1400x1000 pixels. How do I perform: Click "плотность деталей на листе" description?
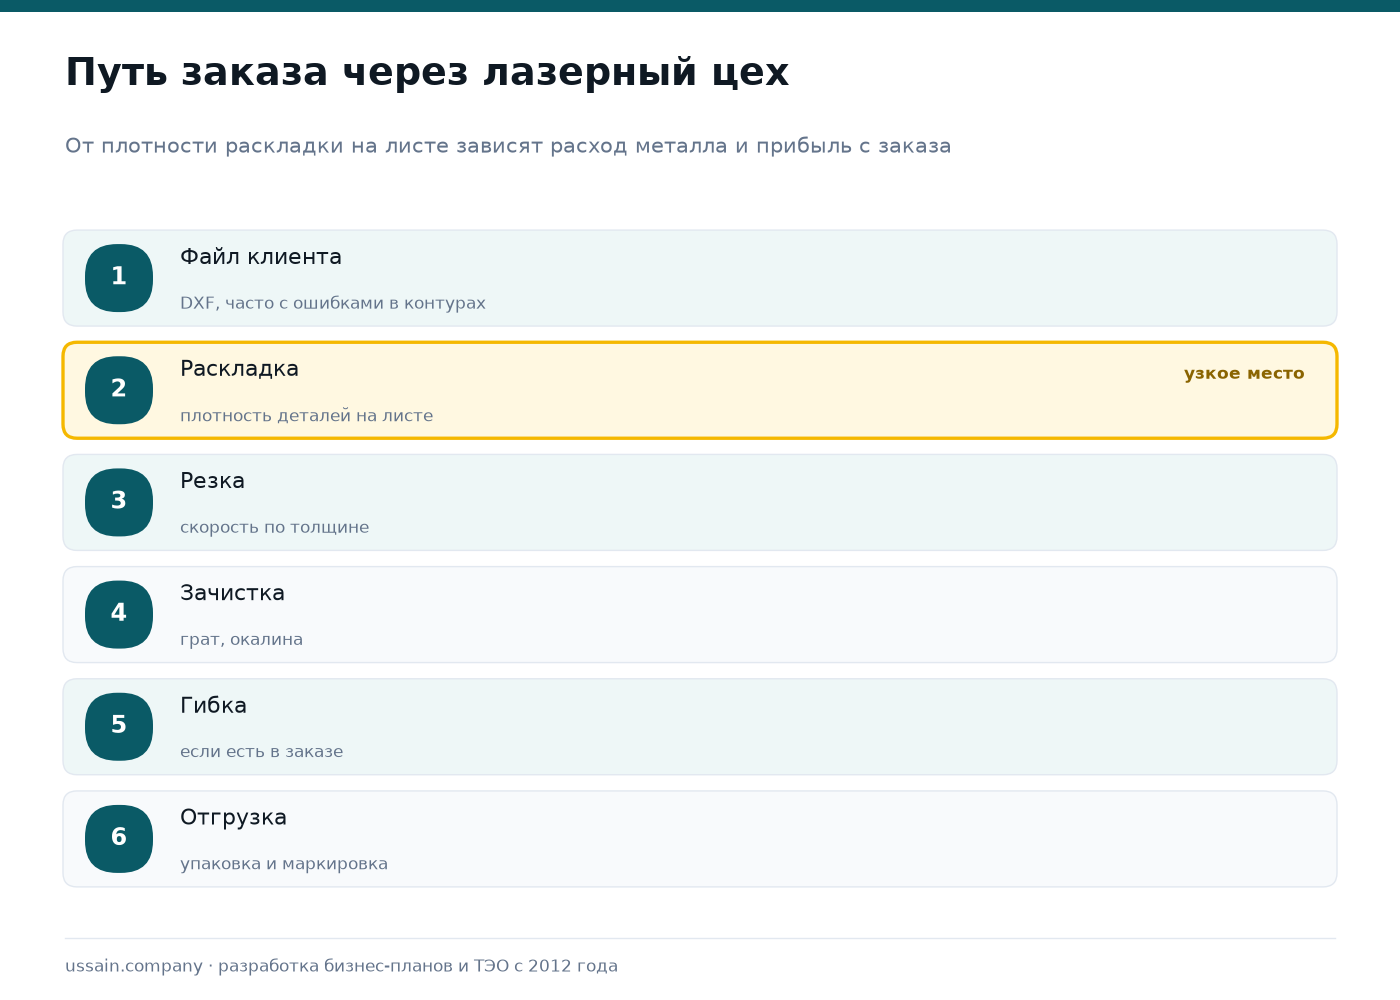[307, 415]
